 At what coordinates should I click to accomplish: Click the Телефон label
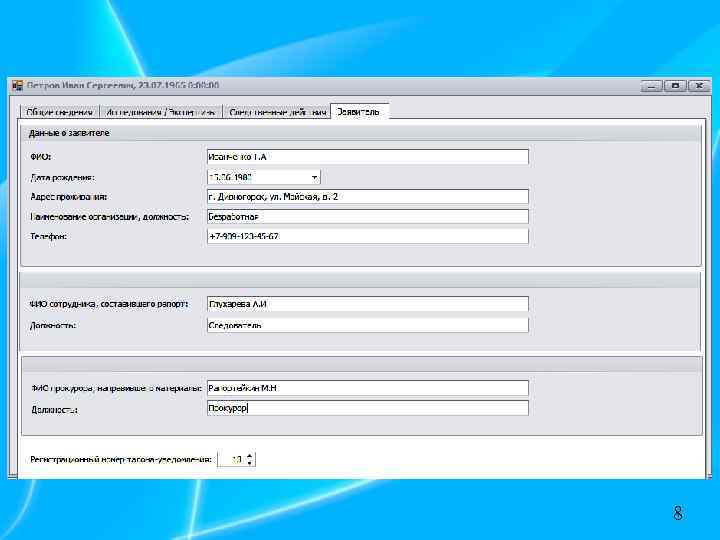tap(48, 236)
